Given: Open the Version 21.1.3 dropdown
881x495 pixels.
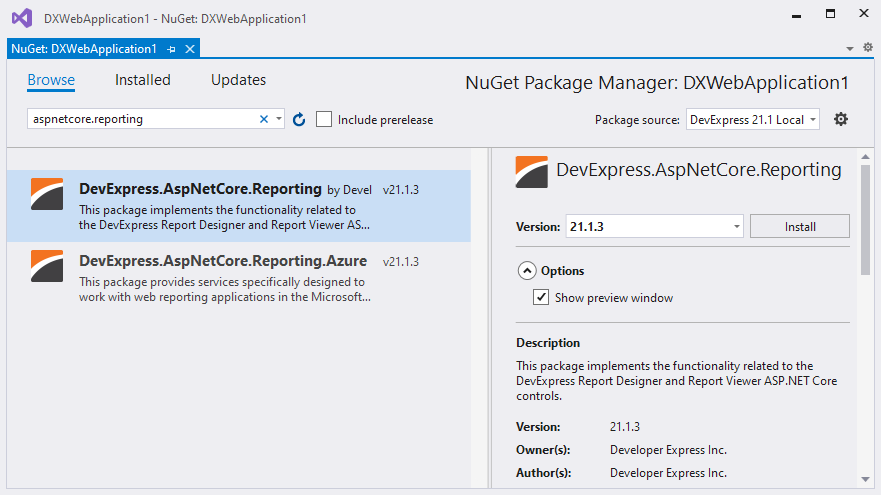Looking at the screenshot, I should pyautogui.click(x=654, y=226).
